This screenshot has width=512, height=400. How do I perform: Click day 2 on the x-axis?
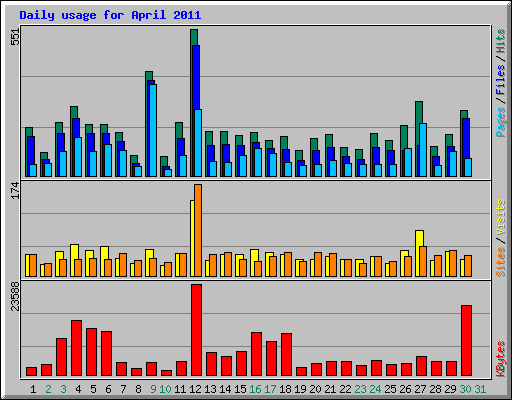pyautogui.click(x=48, y=389)
